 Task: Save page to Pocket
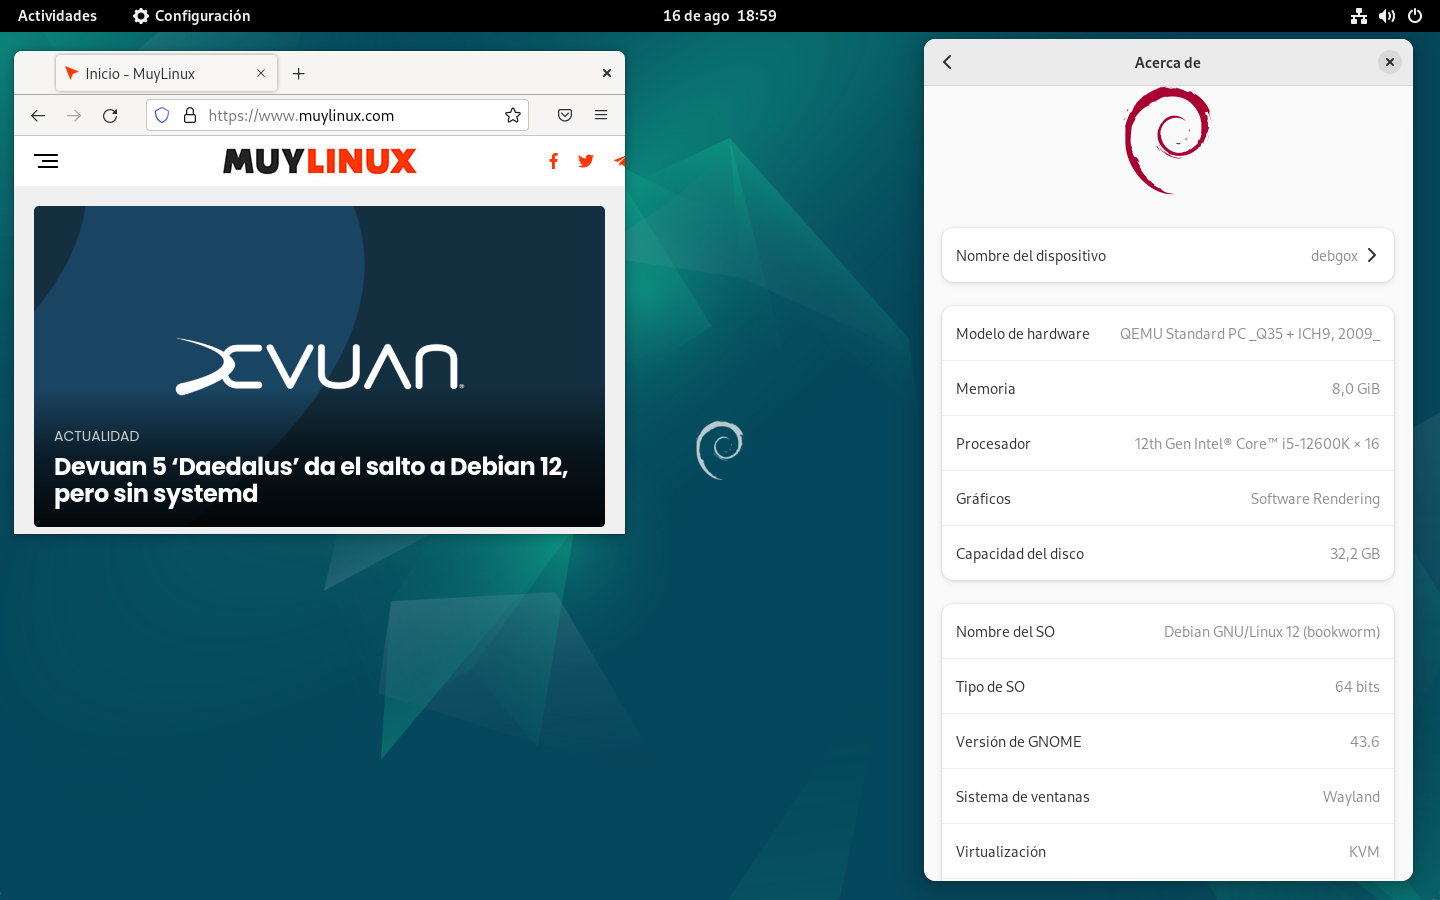tap(565, 115)
